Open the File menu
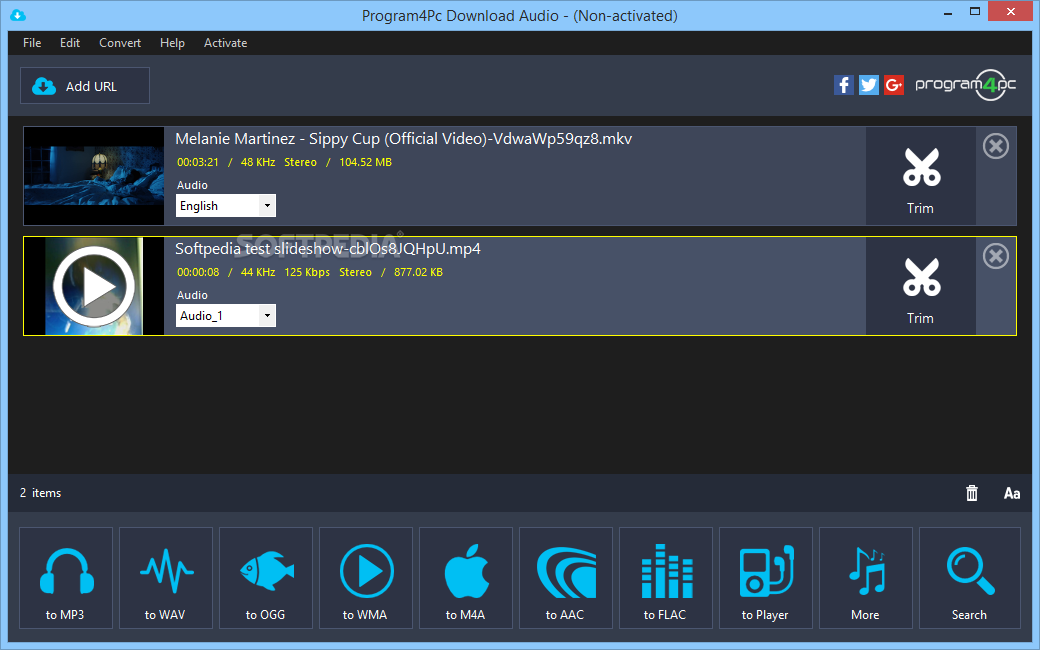Viewport: 1040px width, 650px height. tap(32, 43)
